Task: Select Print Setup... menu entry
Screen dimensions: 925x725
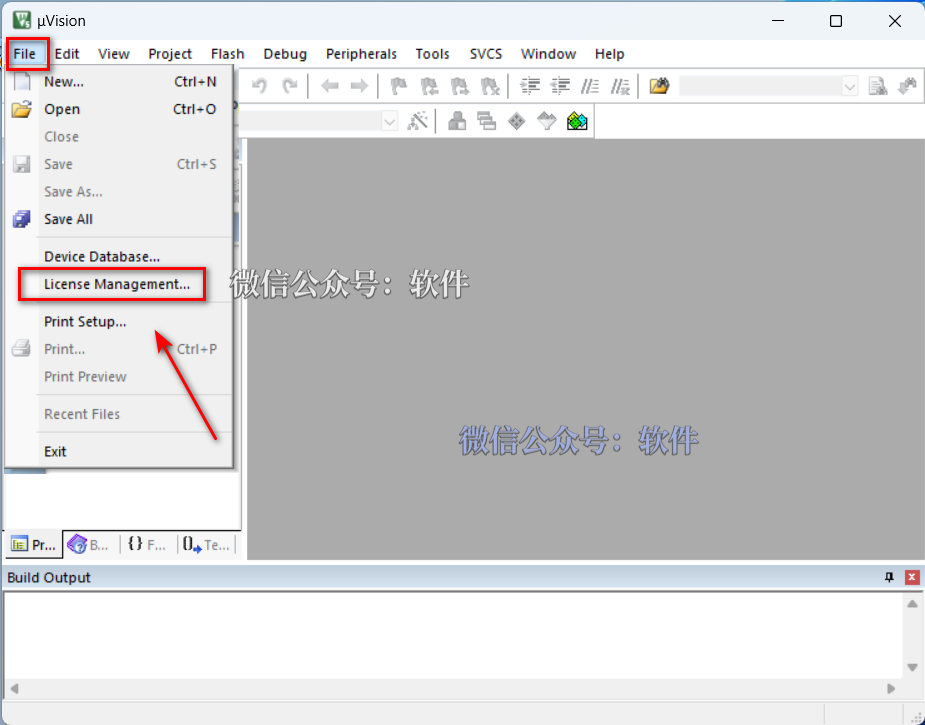Action: (118, 322)
